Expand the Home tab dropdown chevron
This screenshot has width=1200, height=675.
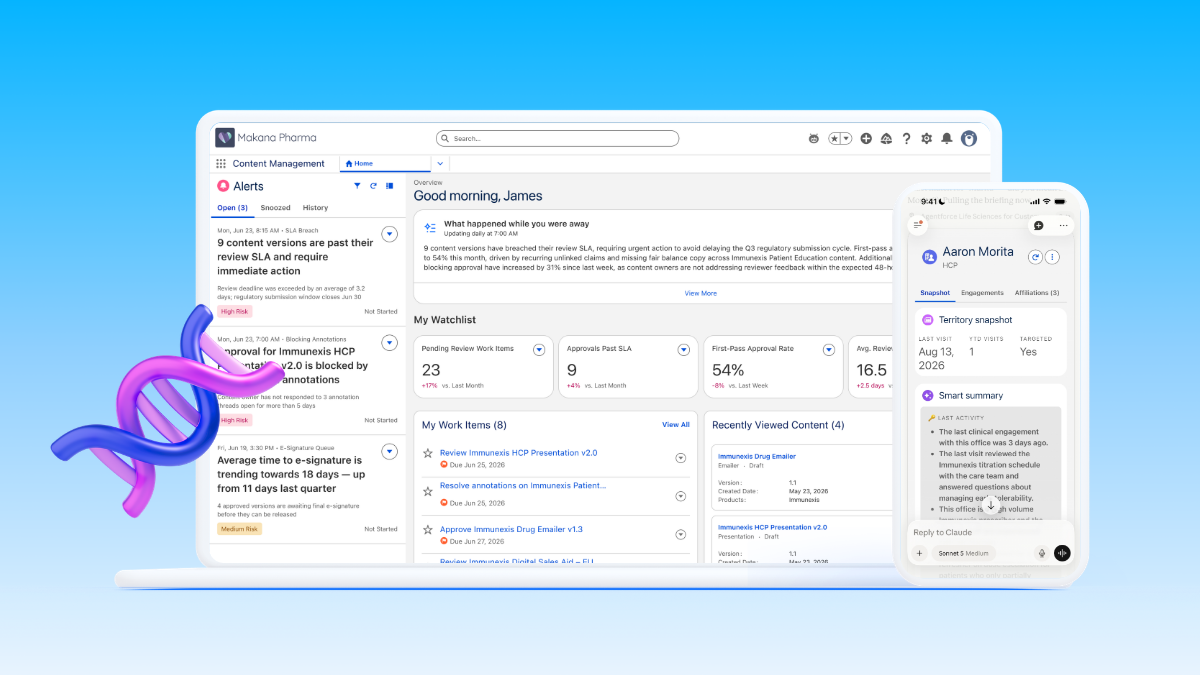(x=440, y=163)
